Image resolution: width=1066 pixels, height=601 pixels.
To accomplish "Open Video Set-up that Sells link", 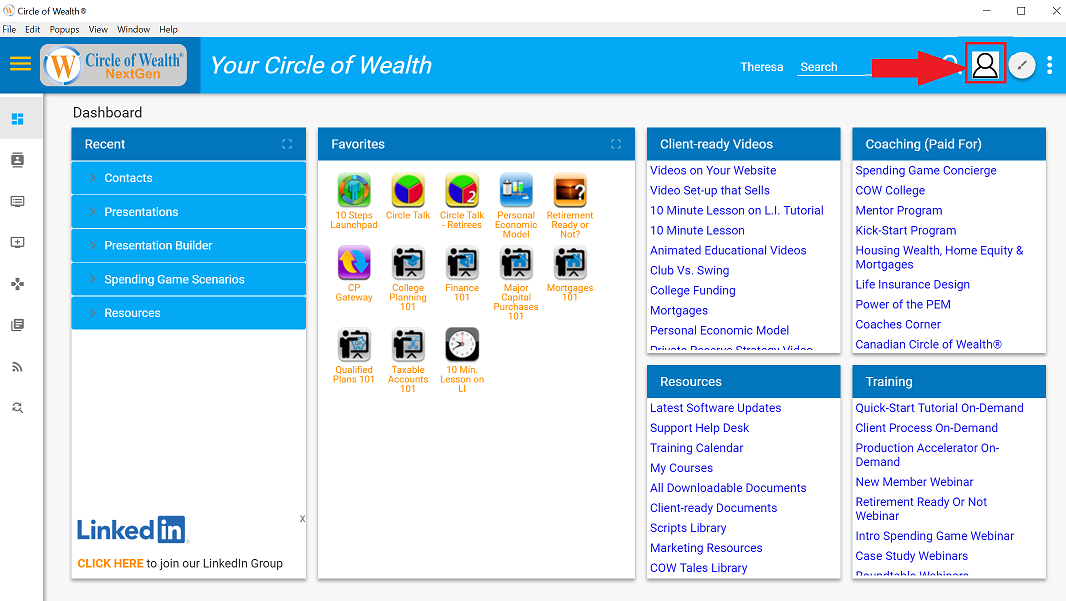I will [x=709, y=190].
